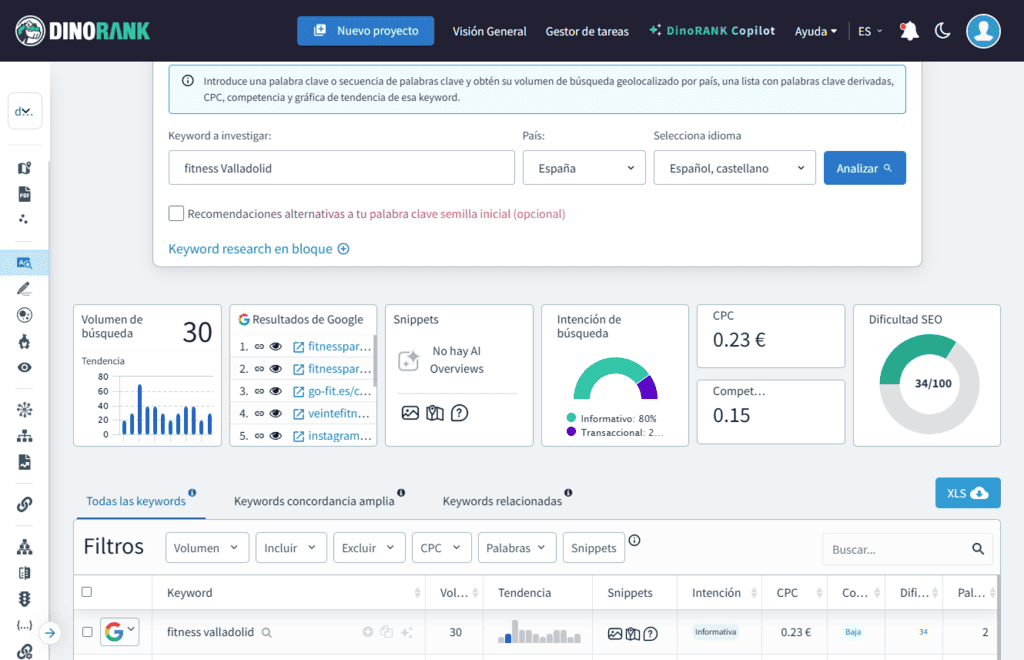Click the eye icon for Google result 3

(x=275, y=391)
